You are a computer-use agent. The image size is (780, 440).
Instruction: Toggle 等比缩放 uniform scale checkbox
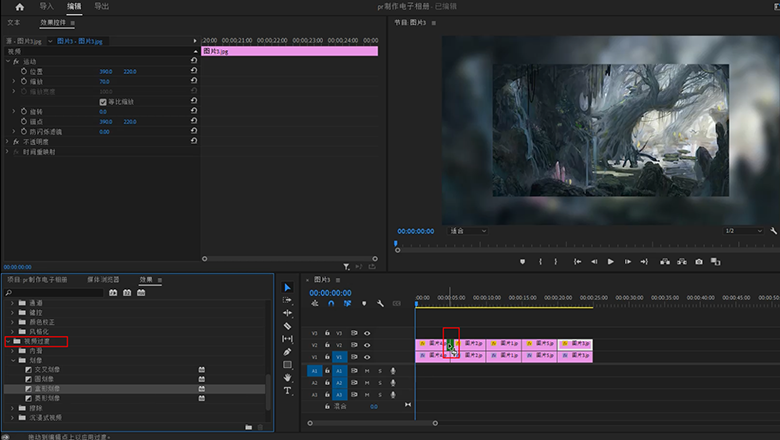pyautogui.click(x=103, y=102)
